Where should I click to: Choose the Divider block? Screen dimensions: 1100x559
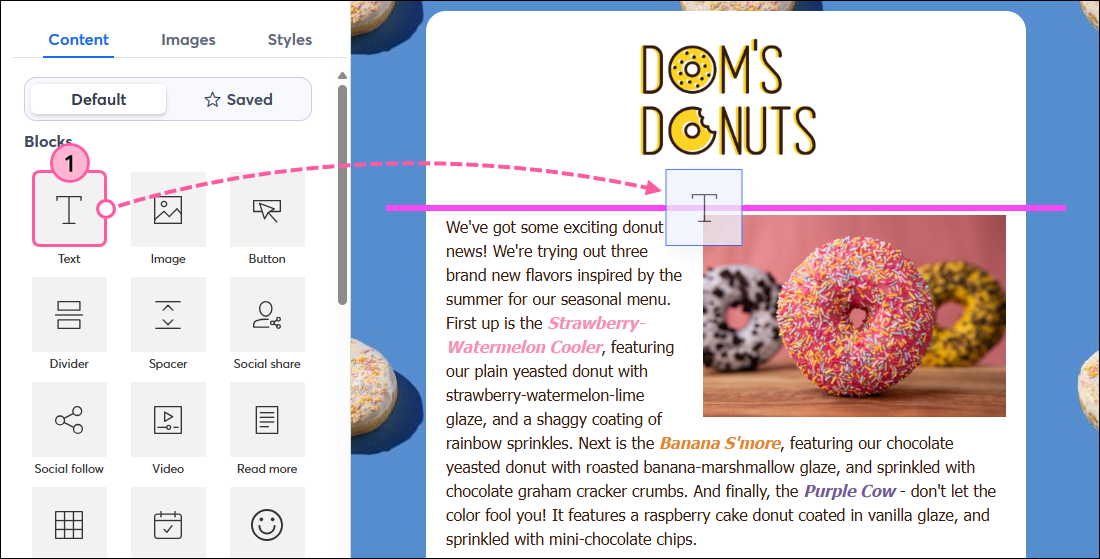point(69,314)
